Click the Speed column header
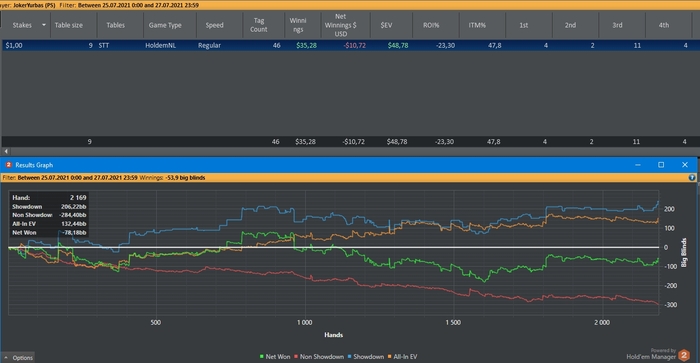700x363 pixels. pyautogui.click(x=214, y=25)
